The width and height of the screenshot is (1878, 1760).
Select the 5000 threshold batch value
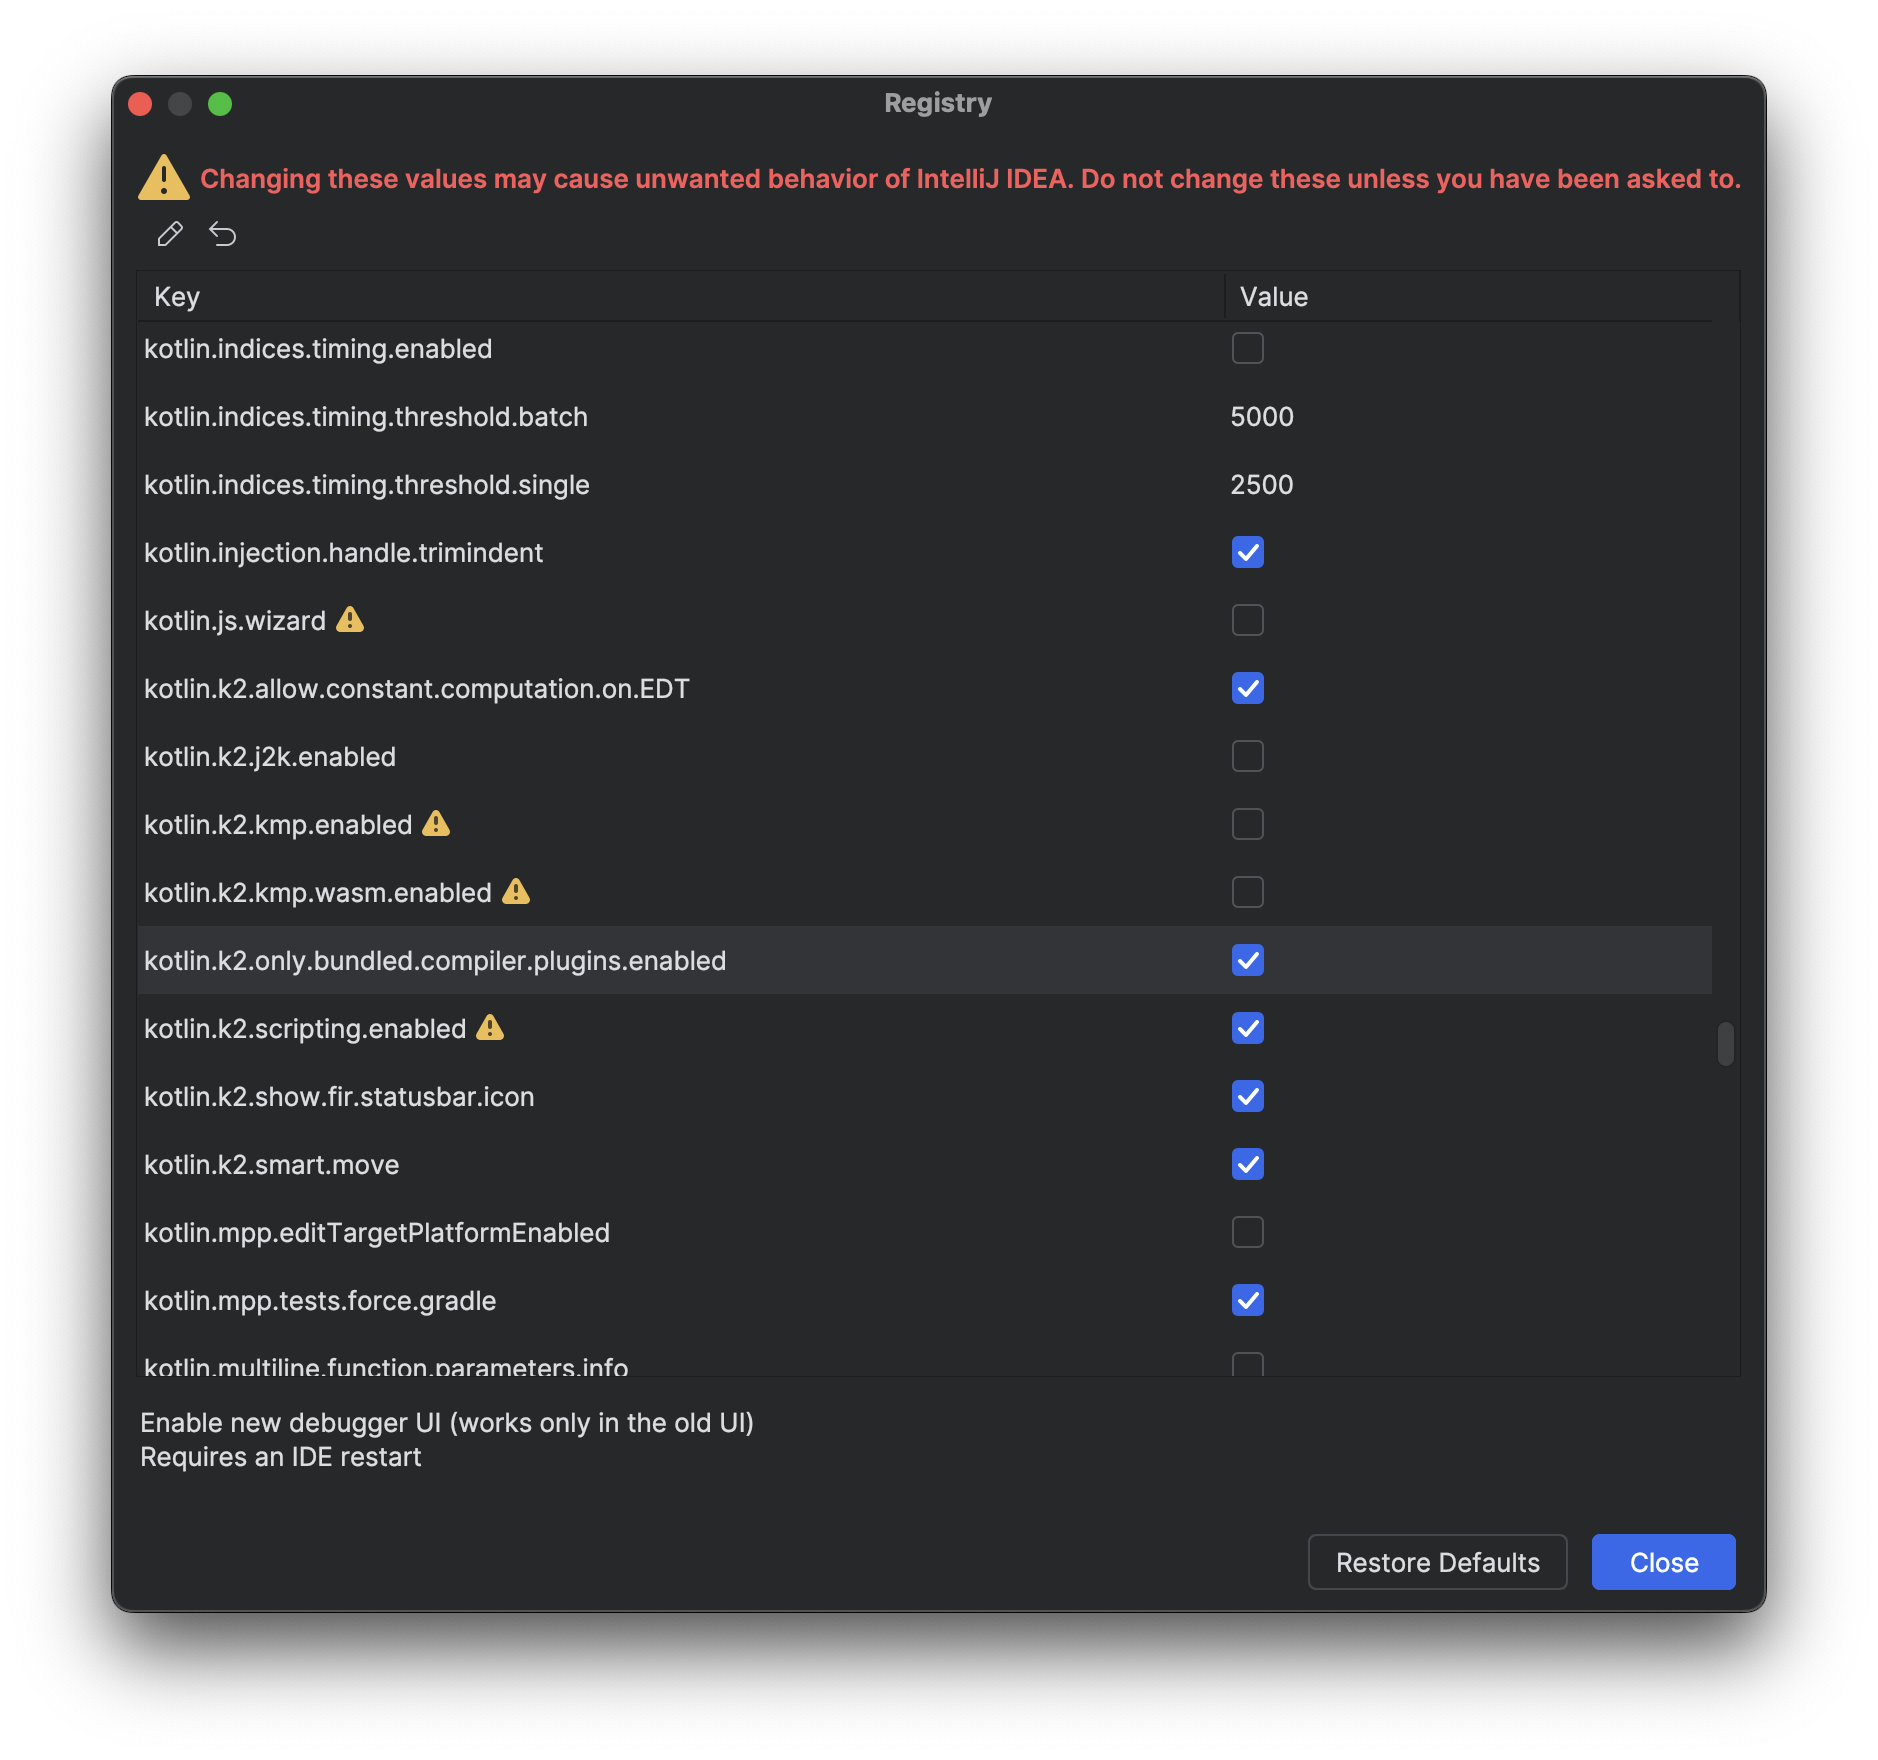(1262, 417)
